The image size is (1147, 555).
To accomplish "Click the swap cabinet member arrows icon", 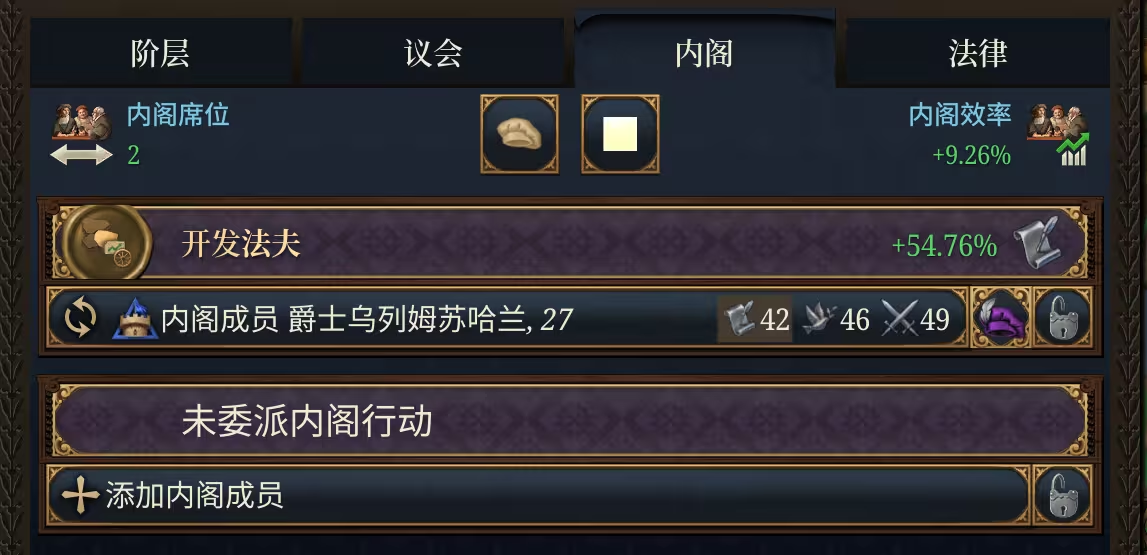I will click(80, 319).
